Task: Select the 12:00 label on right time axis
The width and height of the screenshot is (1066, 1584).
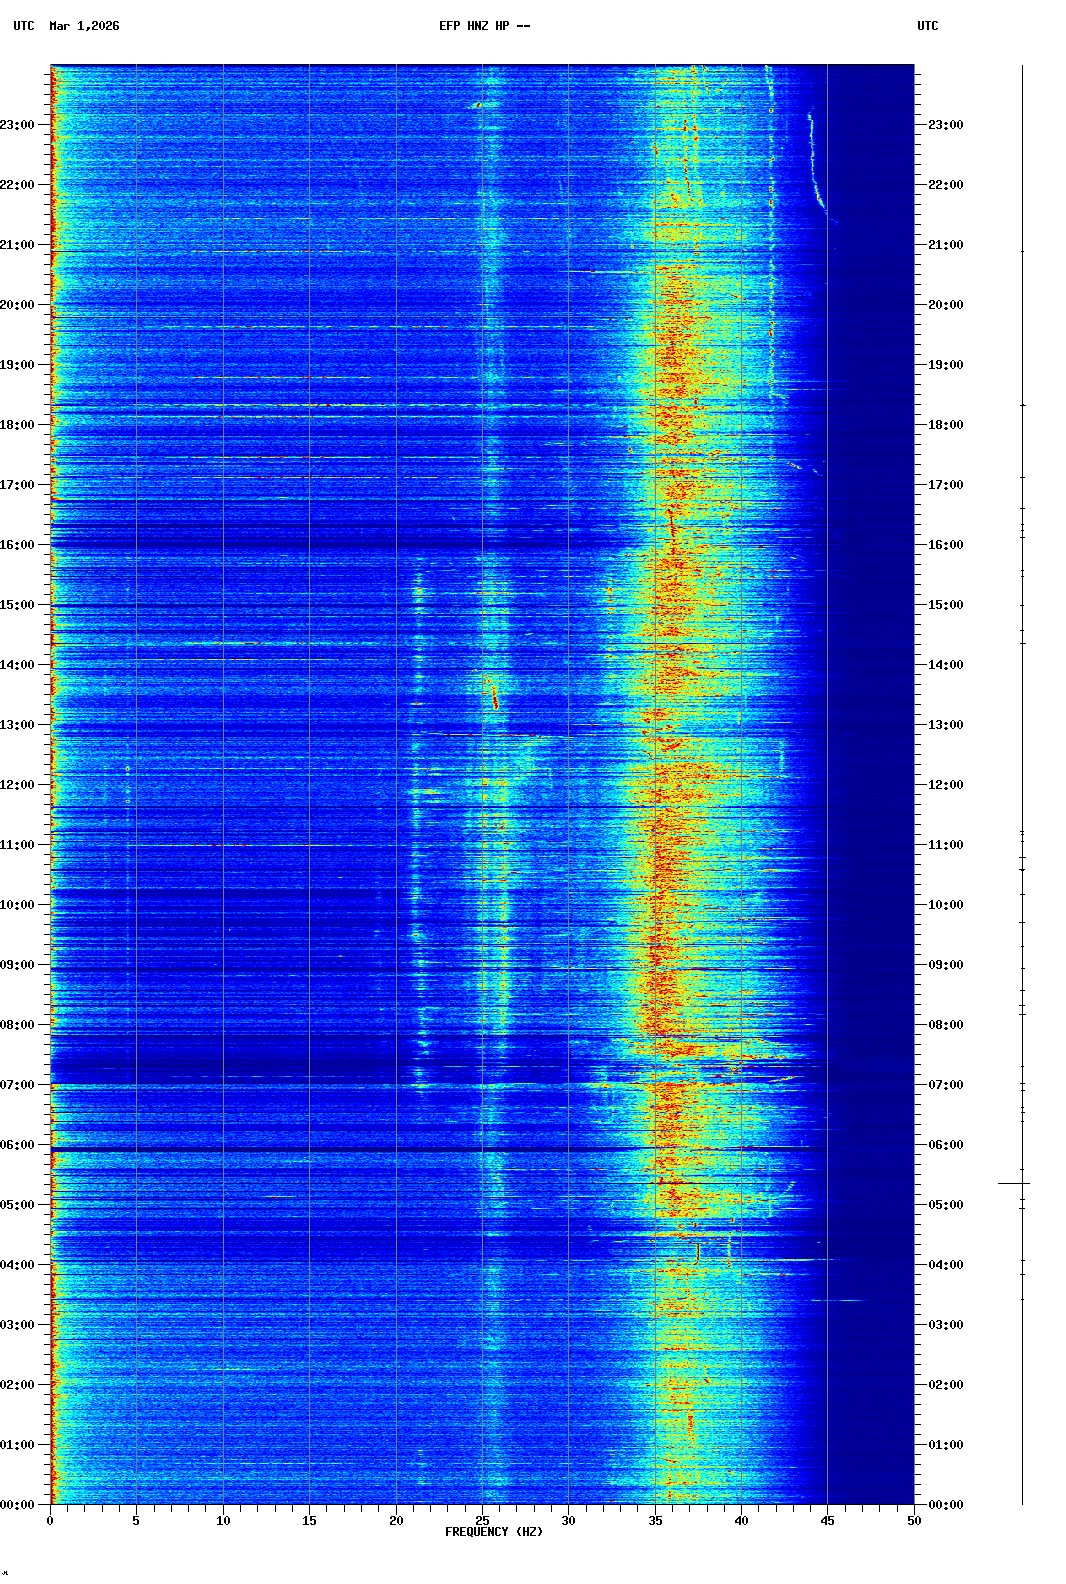Action: pos(945,785)
